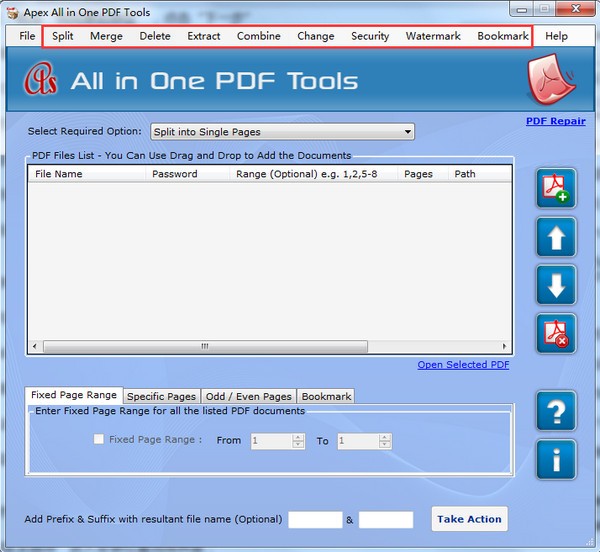Viewport: 600px width, 552px height.
Task: Open the Help menu
Action: (556, 36)
